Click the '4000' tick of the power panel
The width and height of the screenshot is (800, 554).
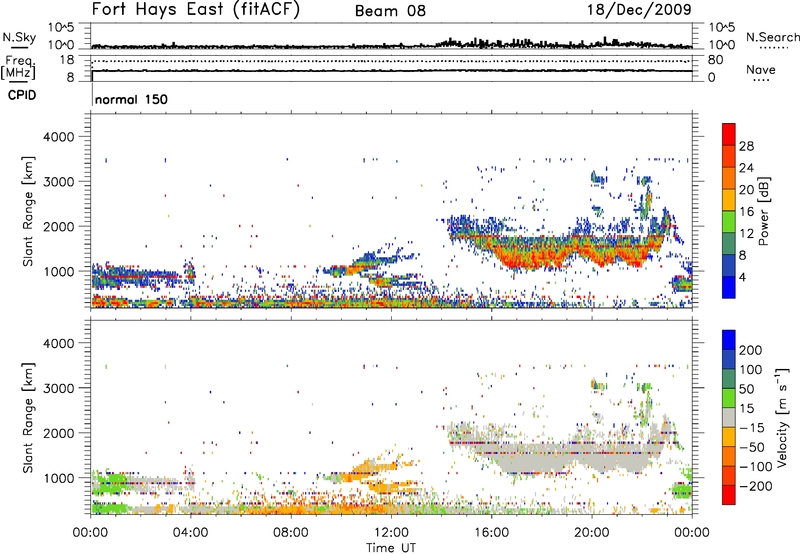[59, 137]
